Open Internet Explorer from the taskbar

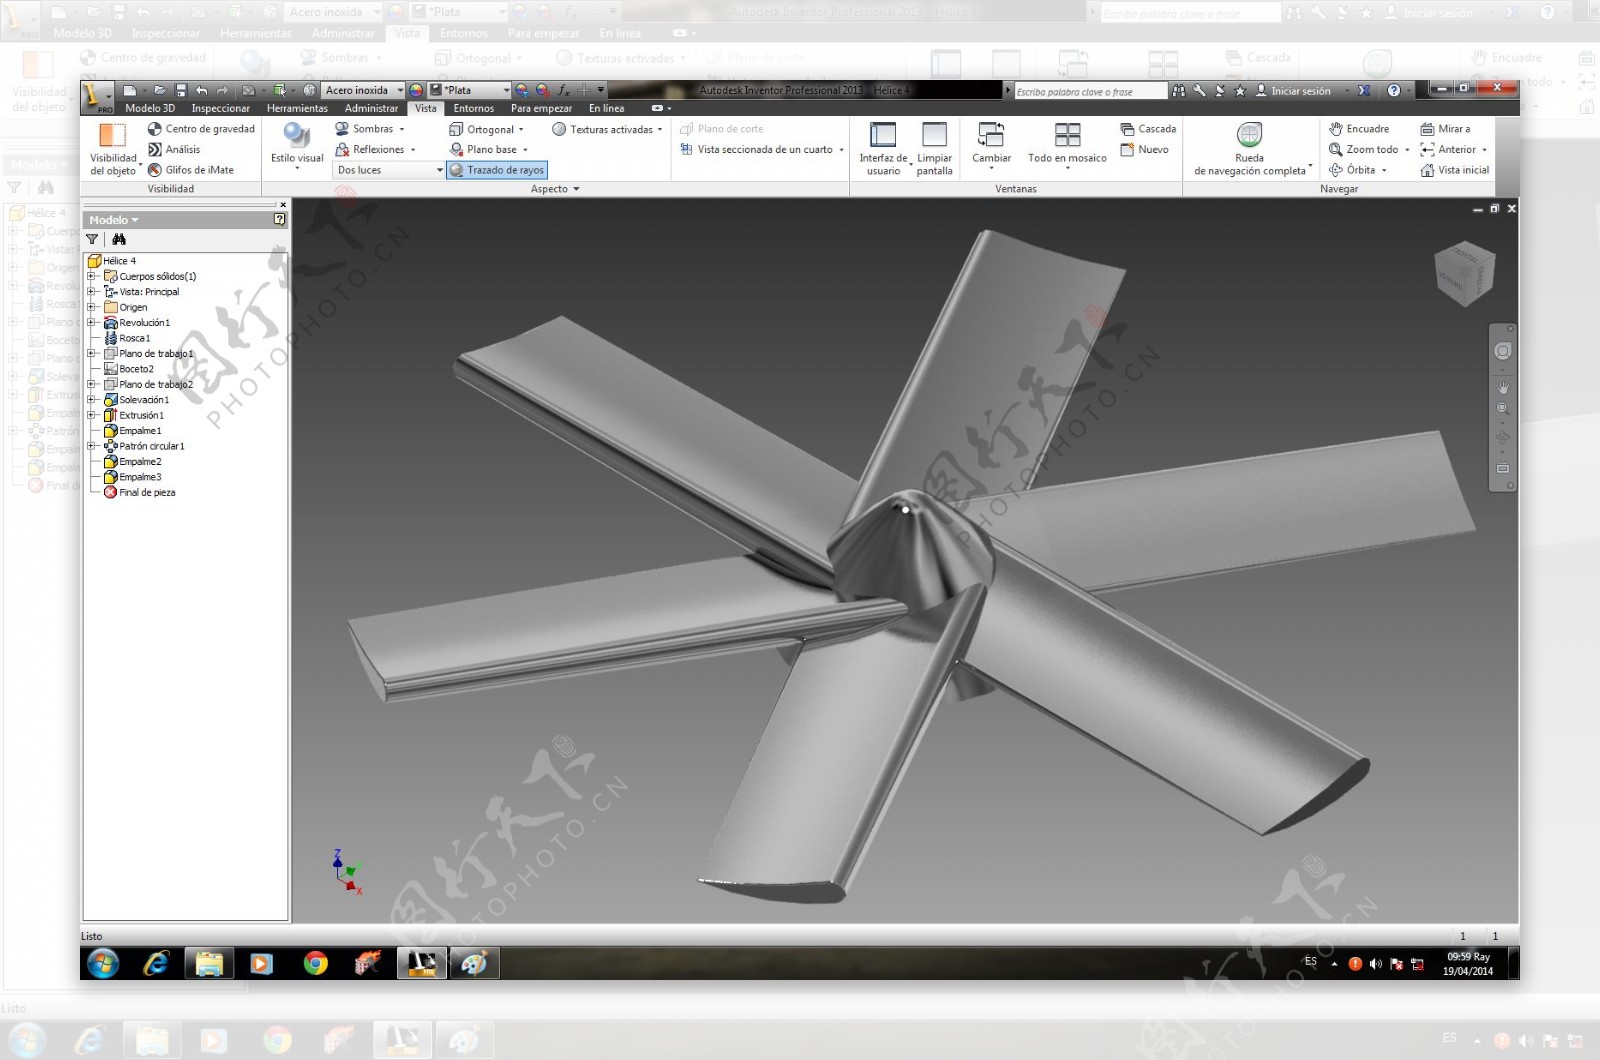(x=156, y=963)
